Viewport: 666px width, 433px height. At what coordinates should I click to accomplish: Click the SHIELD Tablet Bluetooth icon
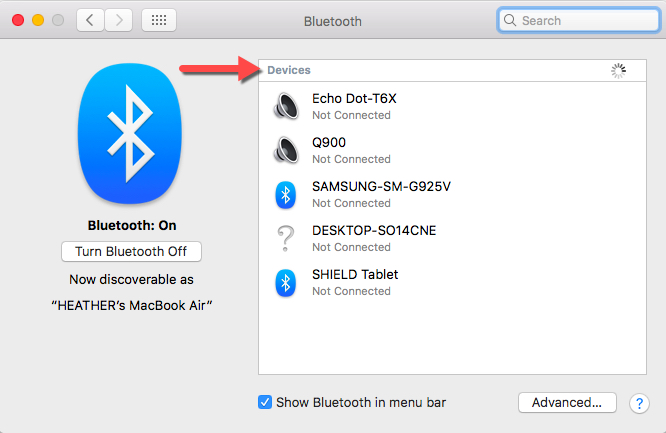285,283
